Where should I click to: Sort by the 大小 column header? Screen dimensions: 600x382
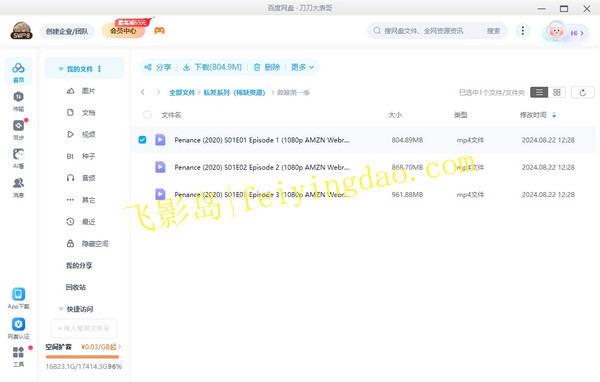click(395, 115)
